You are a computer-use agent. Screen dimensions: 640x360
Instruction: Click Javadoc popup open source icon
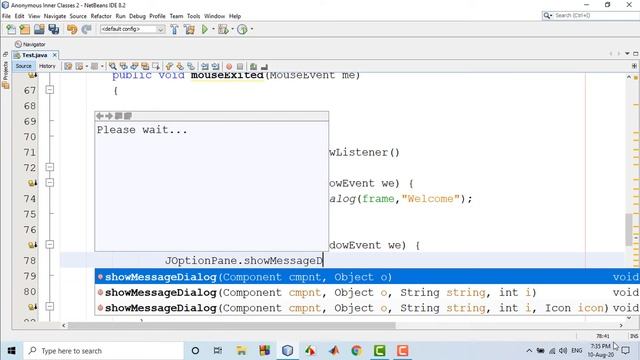coord(128,116)
